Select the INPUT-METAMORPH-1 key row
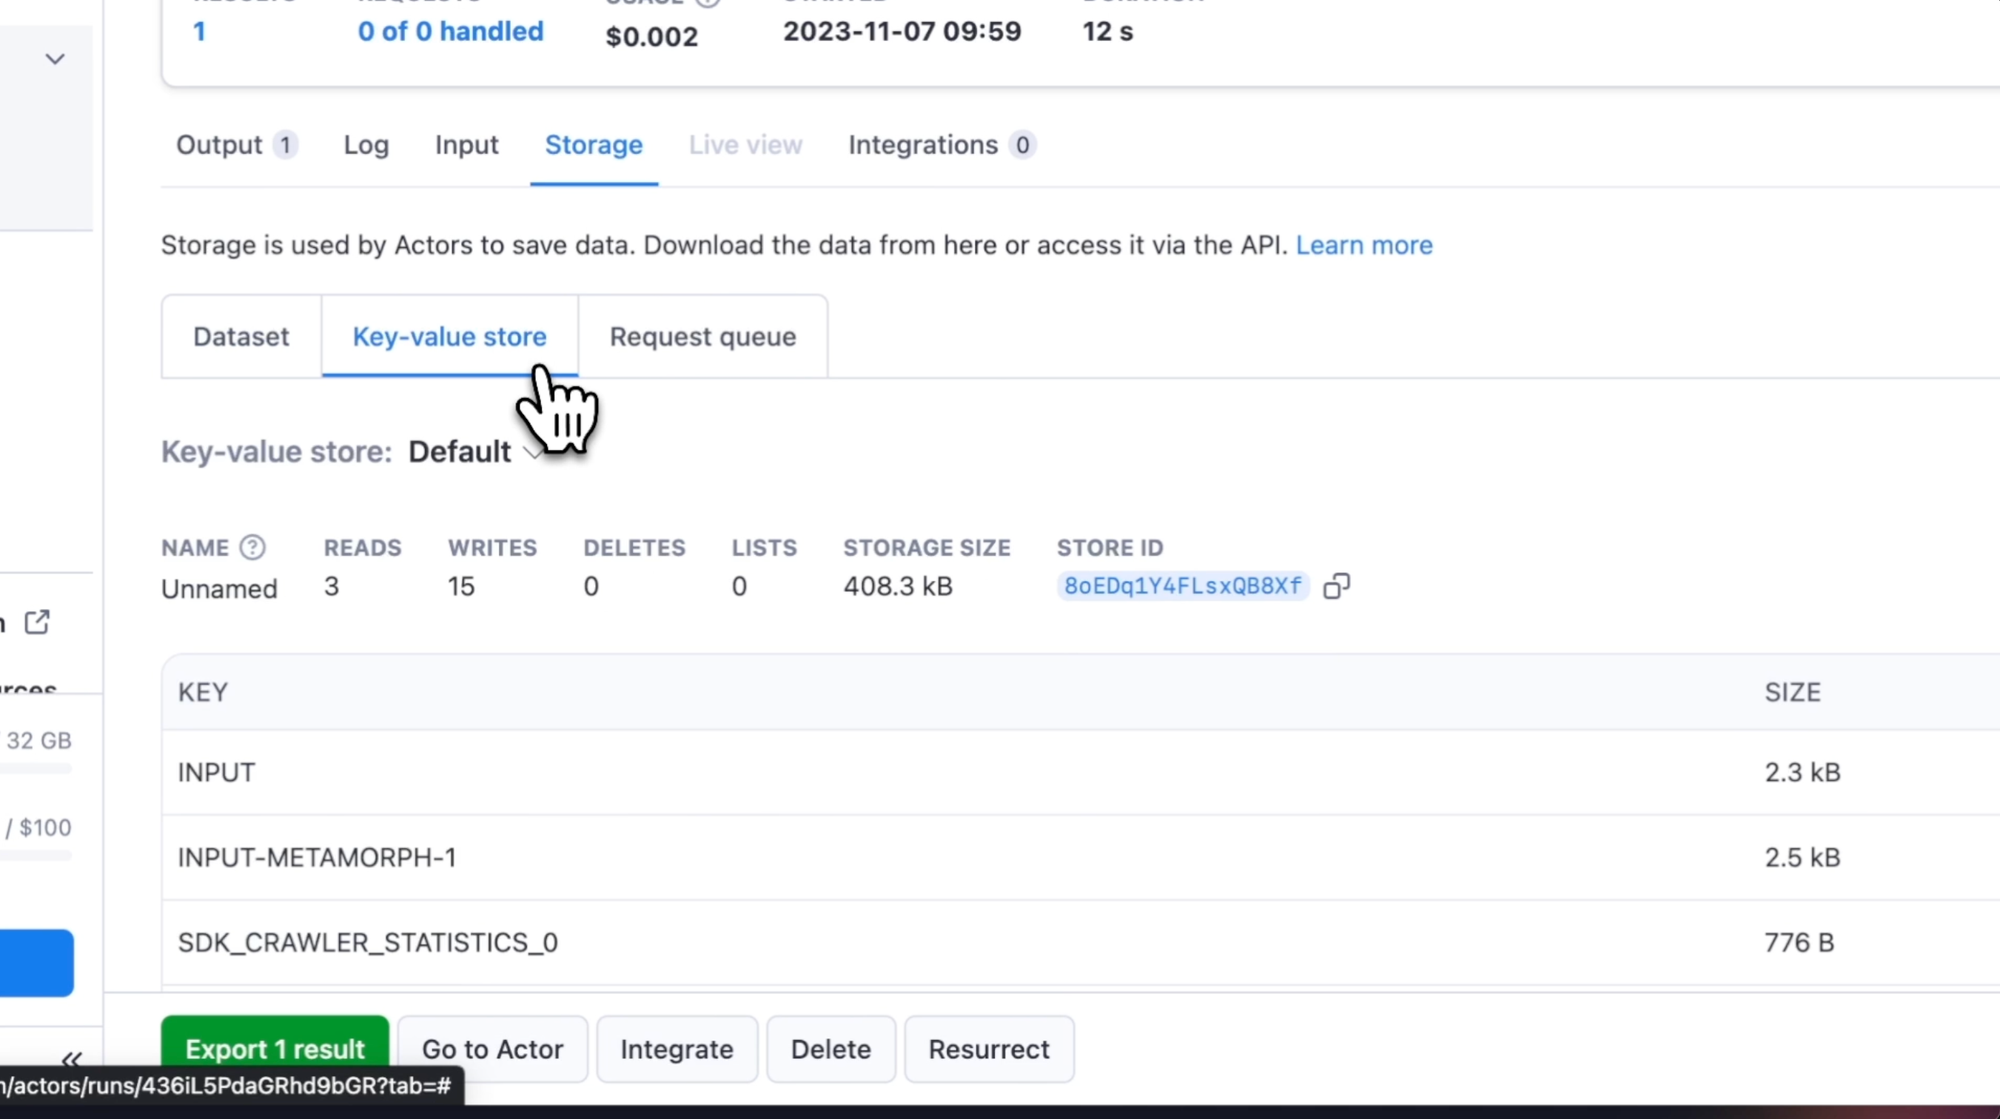2000x1119 pixels. (1080, 857)
